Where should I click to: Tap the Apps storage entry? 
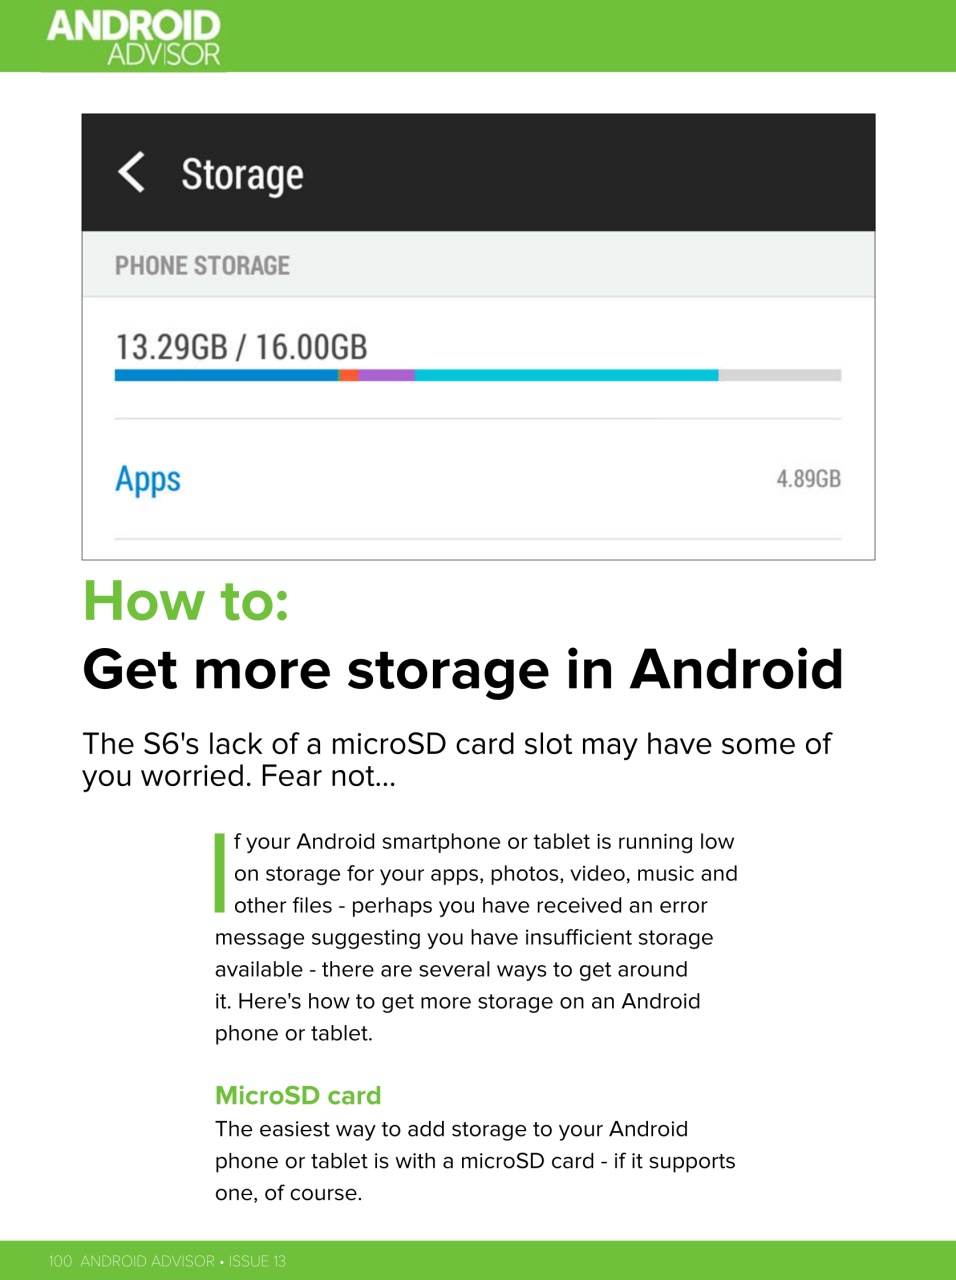coord(147,479)
